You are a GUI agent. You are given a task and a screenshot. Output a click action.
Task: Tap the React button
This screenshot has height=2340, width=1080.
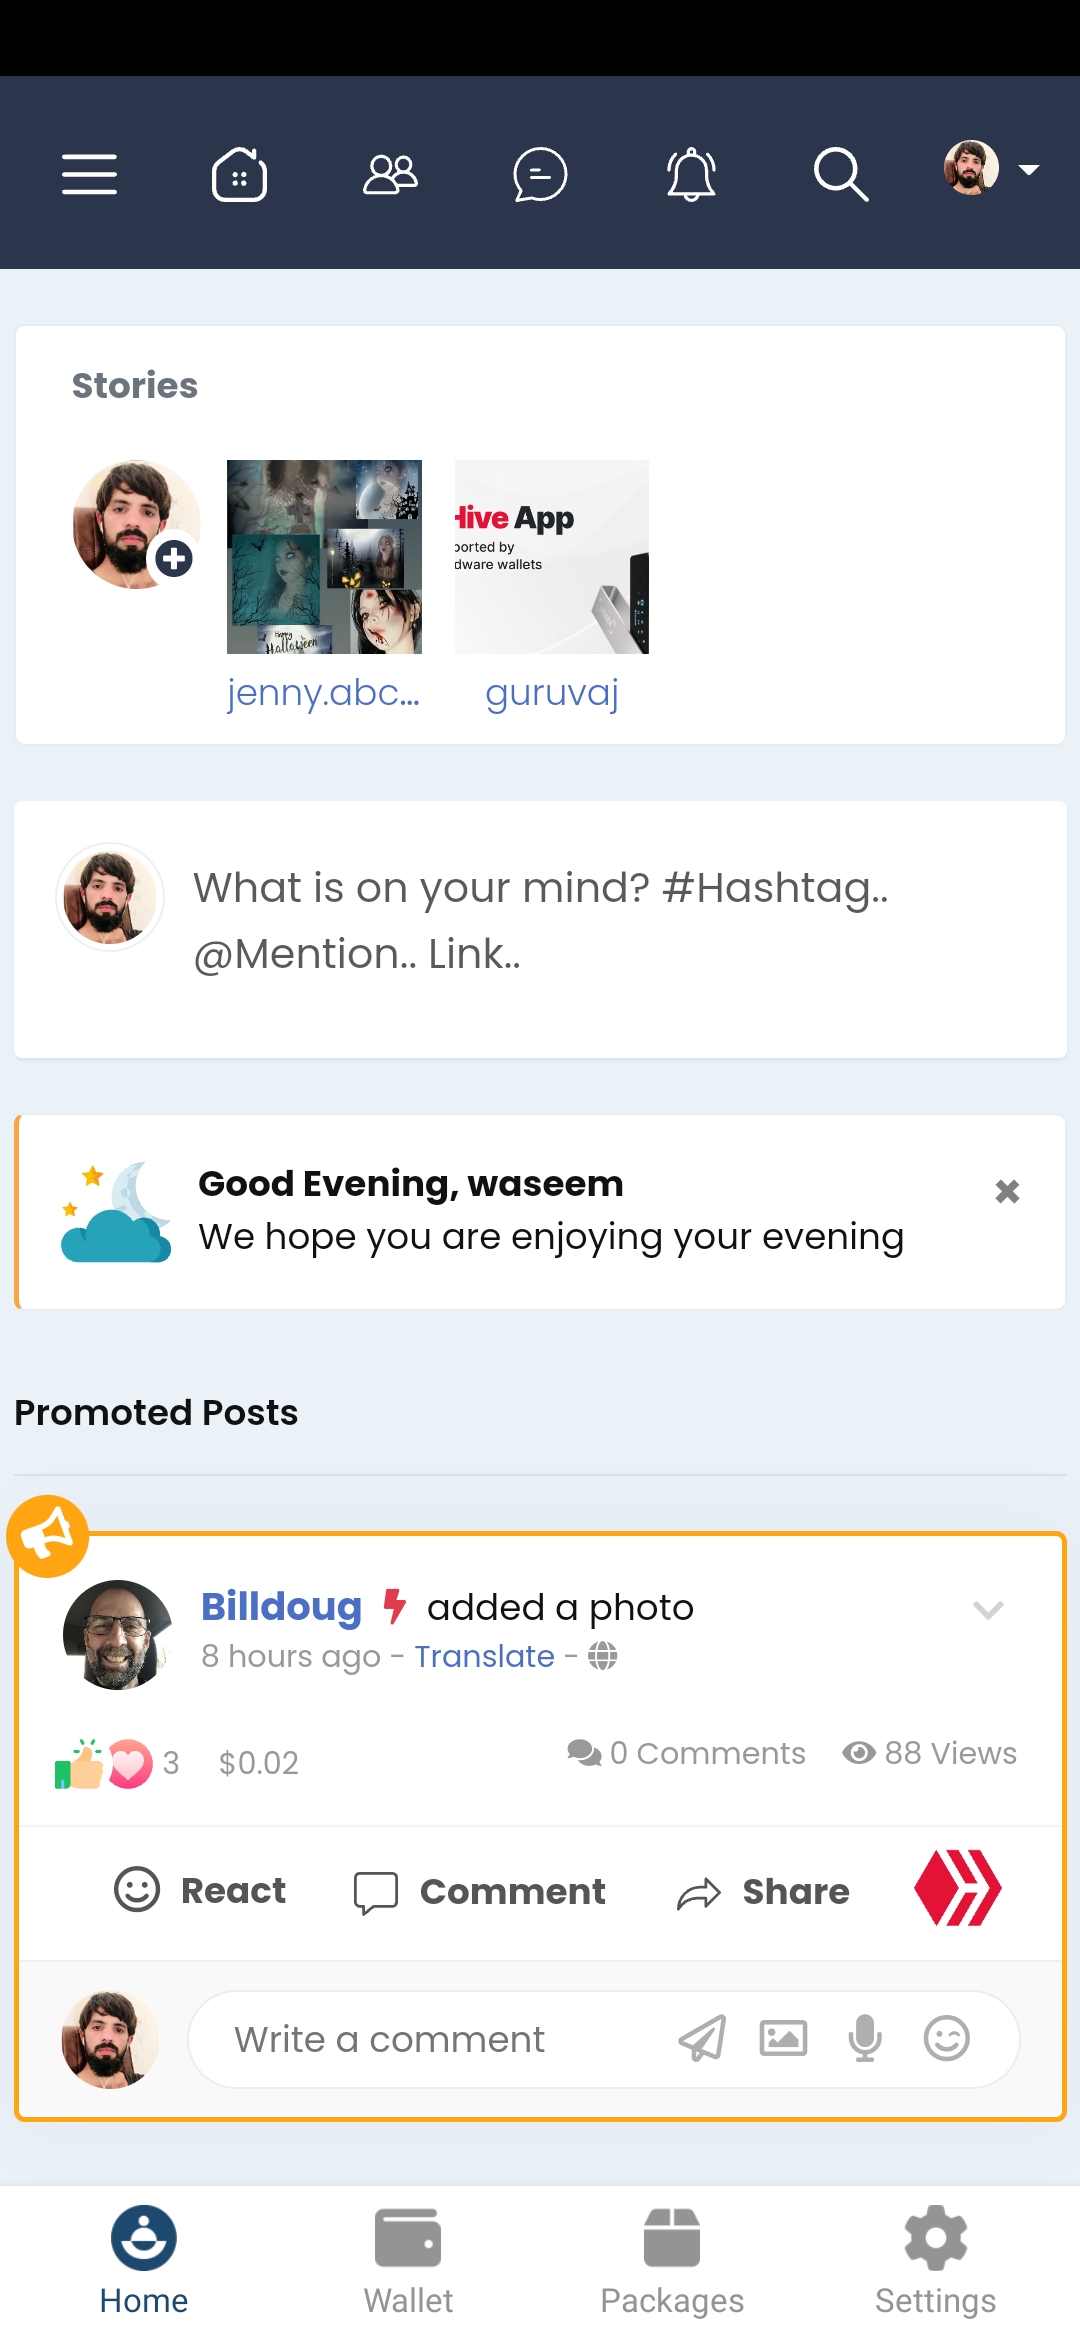pyautogui.click(x=200, y=1890)
